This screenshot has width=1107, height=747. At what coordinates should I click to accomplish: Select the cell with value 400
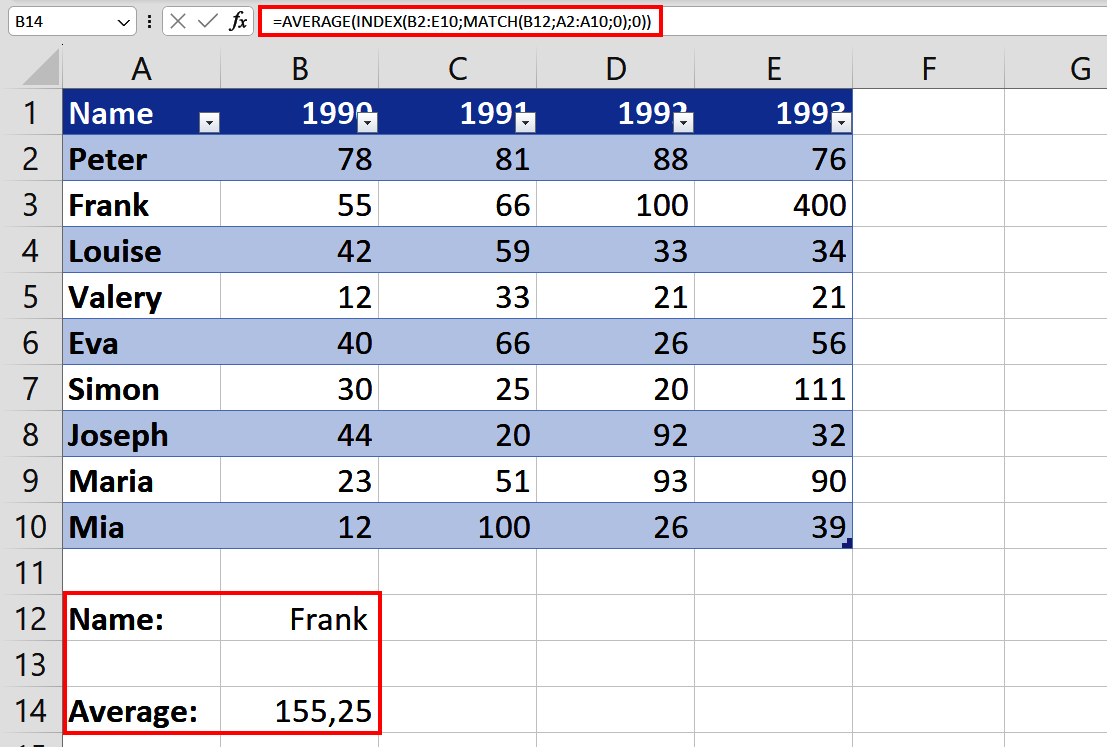[773, 205]
